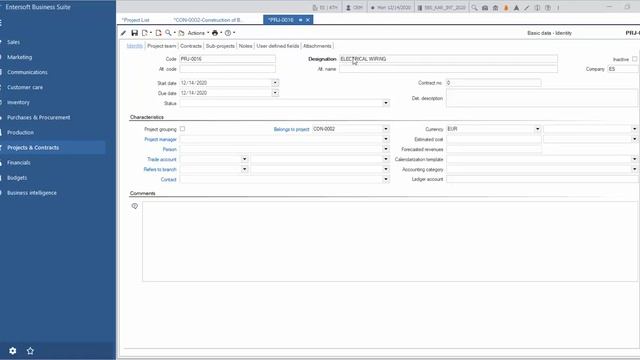Pin the PRJ-0016 tab with its pin icon

click(x=300, y=20)
